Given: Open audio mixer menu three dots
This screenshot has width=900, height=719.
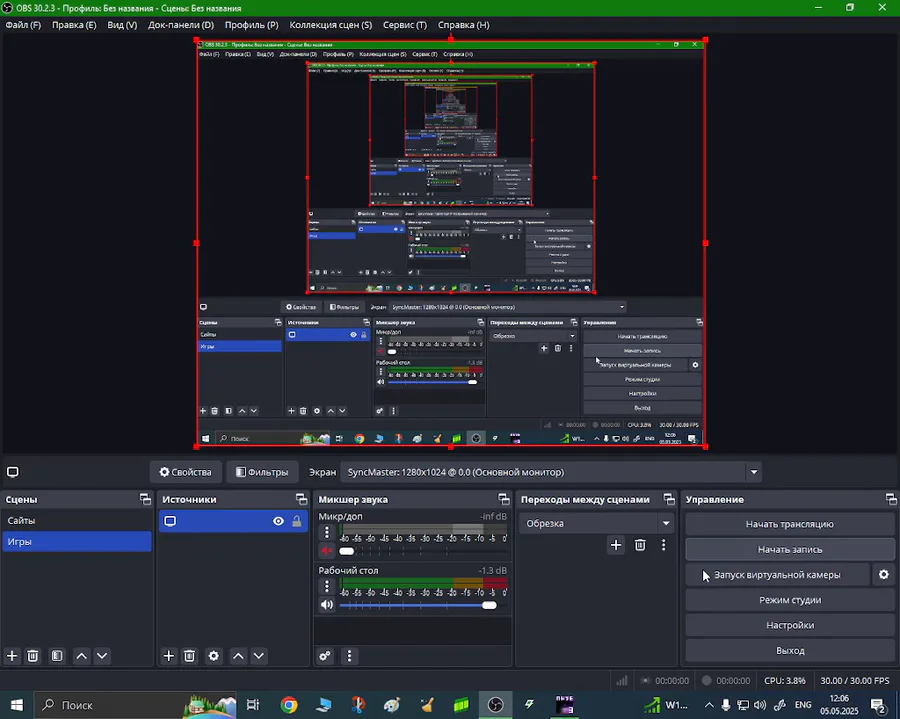Looking at the screenshot, I should point(350,655).
